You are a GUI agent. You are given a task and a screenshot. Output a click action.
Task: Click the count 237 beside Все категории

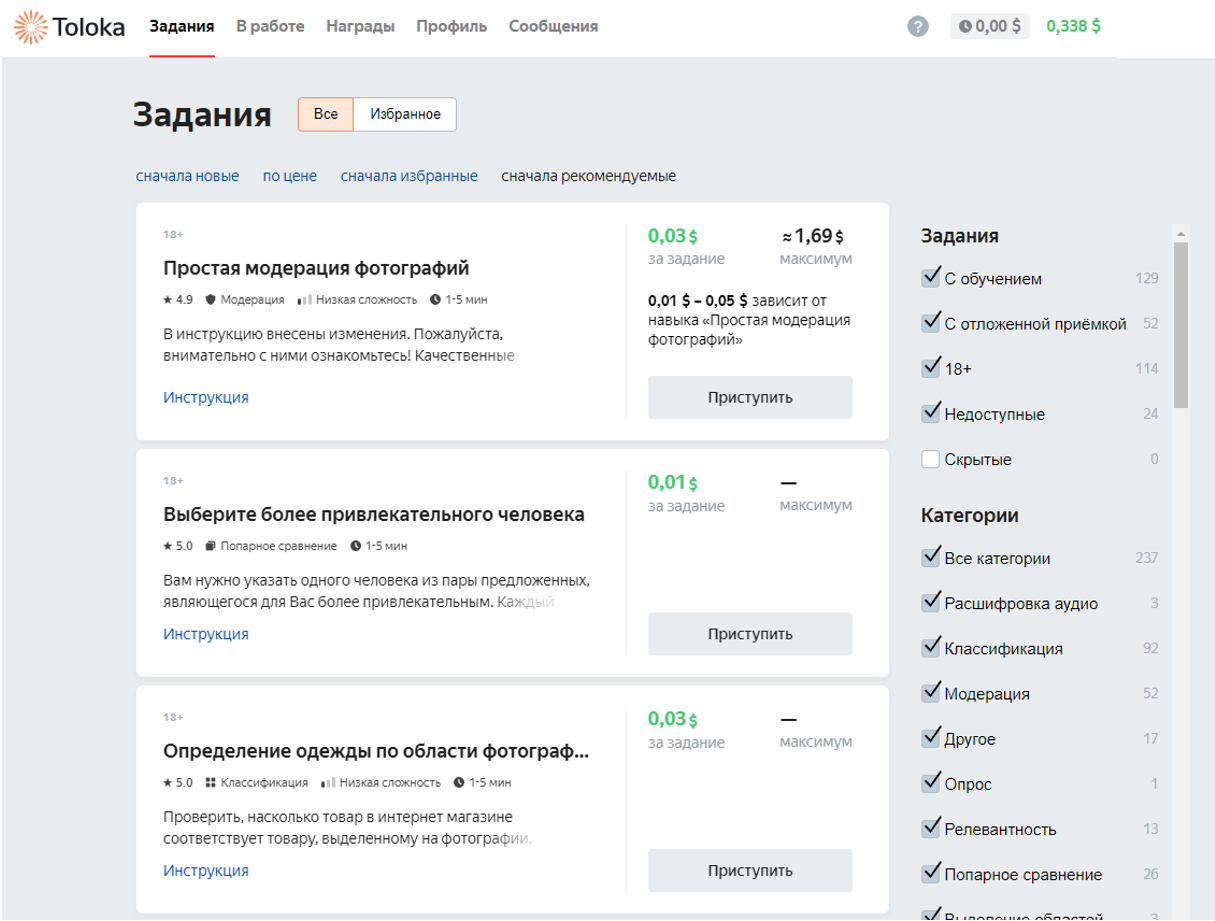point(1147,558)
